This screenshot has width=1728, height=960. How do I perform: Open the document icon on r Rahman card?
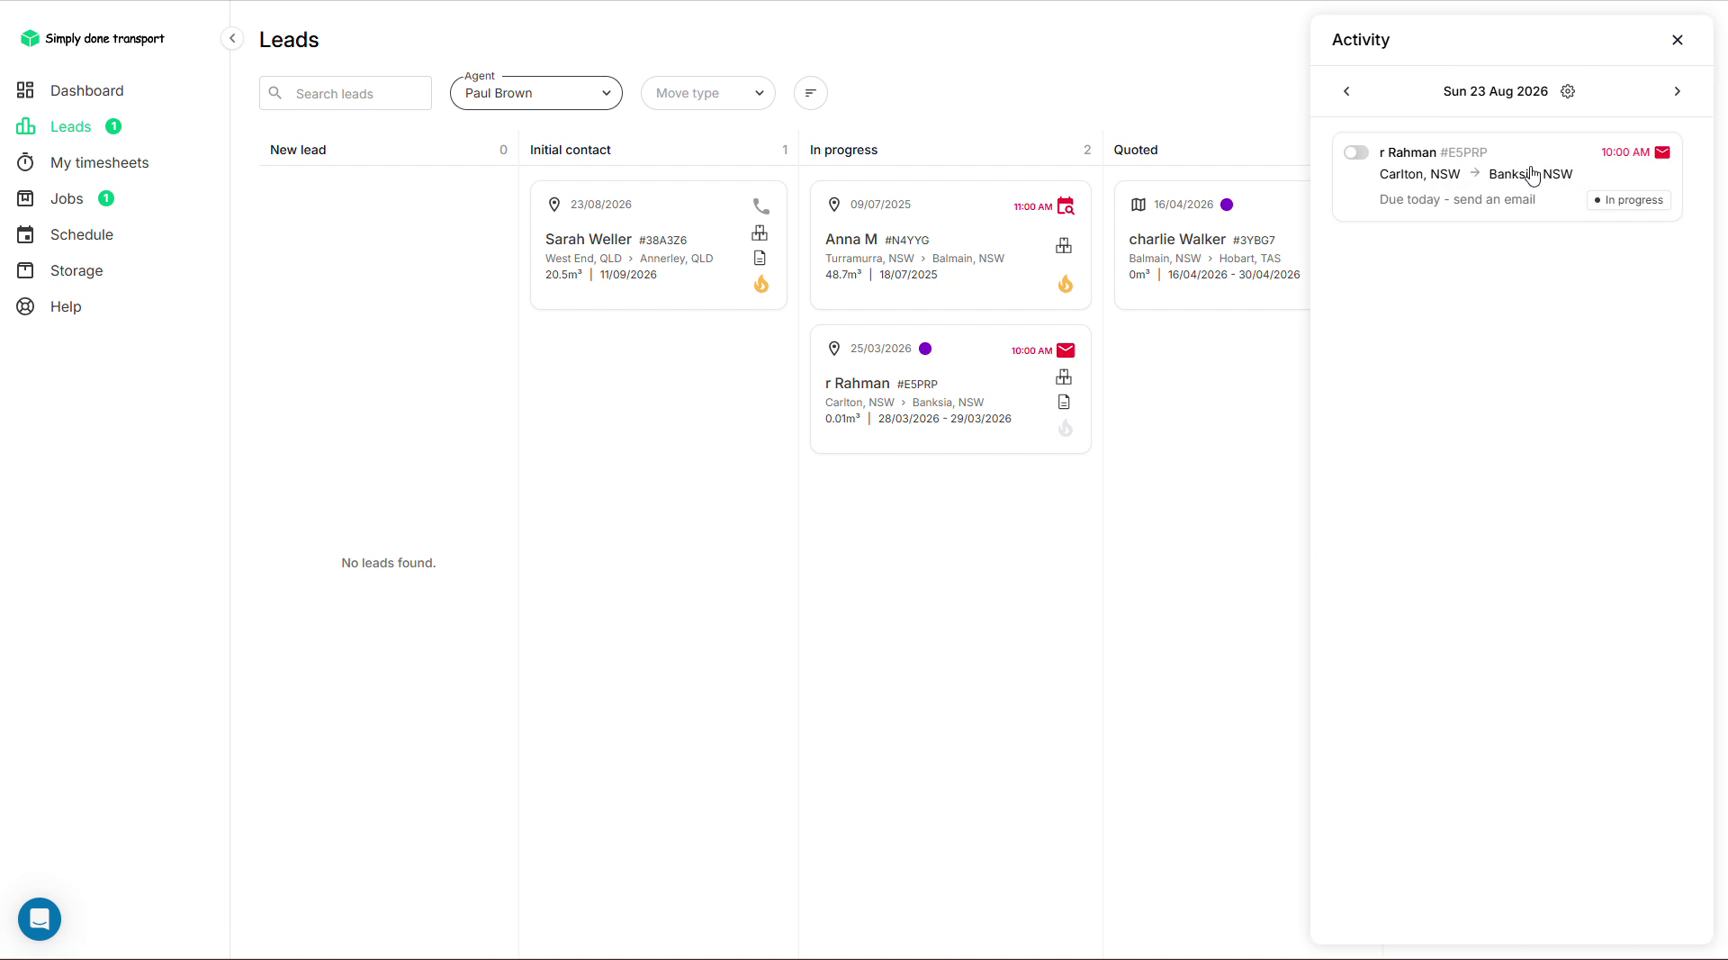pos(1064,402)
